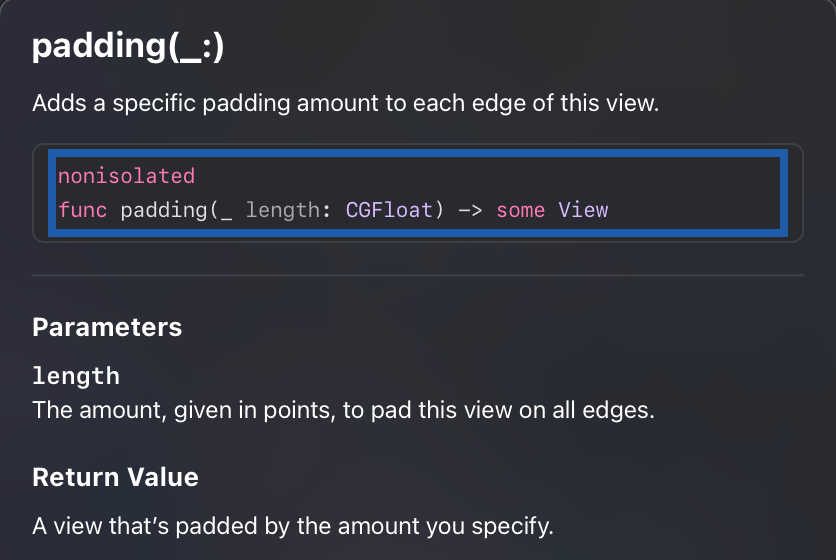Click the length parameter name under Parameters
This screenshot has height=560, width=836.
pyautogui.click(x=76, y=376)
